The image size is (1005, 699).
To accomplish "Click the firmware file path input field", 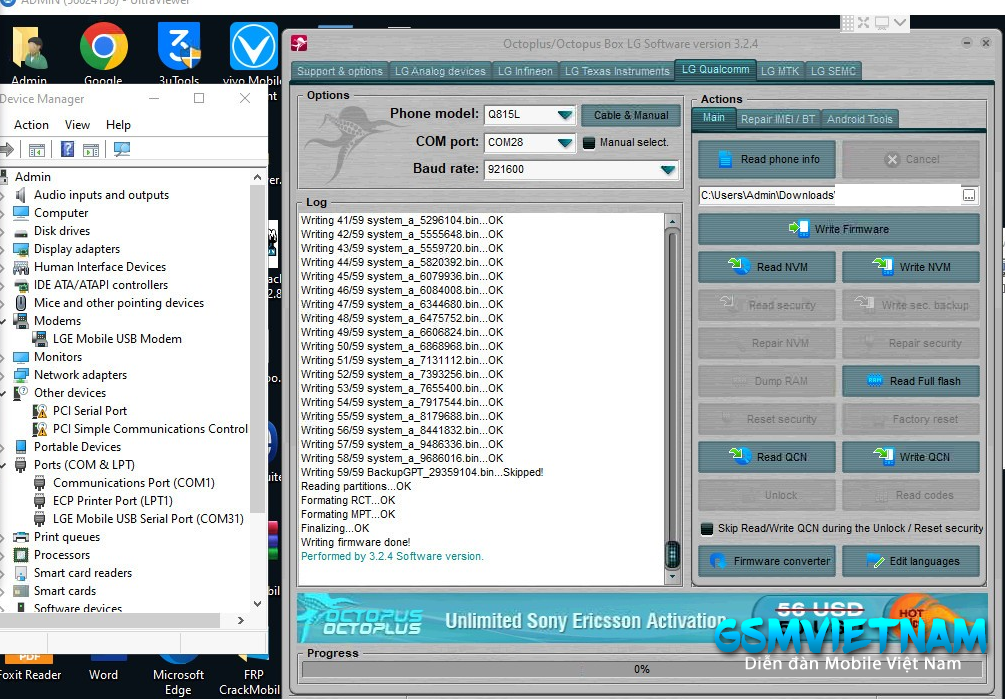I will pos(830,195).
